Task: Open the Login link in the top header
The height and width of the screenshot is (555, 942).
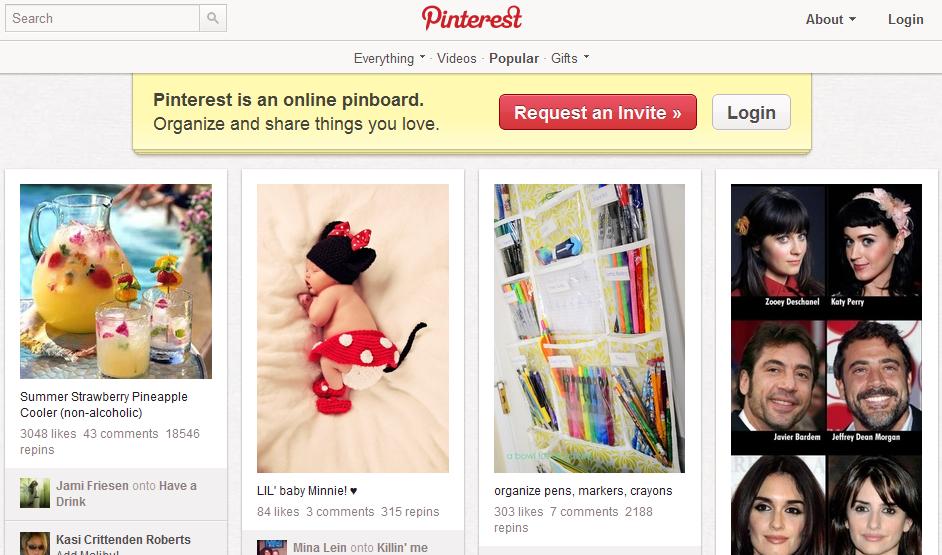Action: 905,19
